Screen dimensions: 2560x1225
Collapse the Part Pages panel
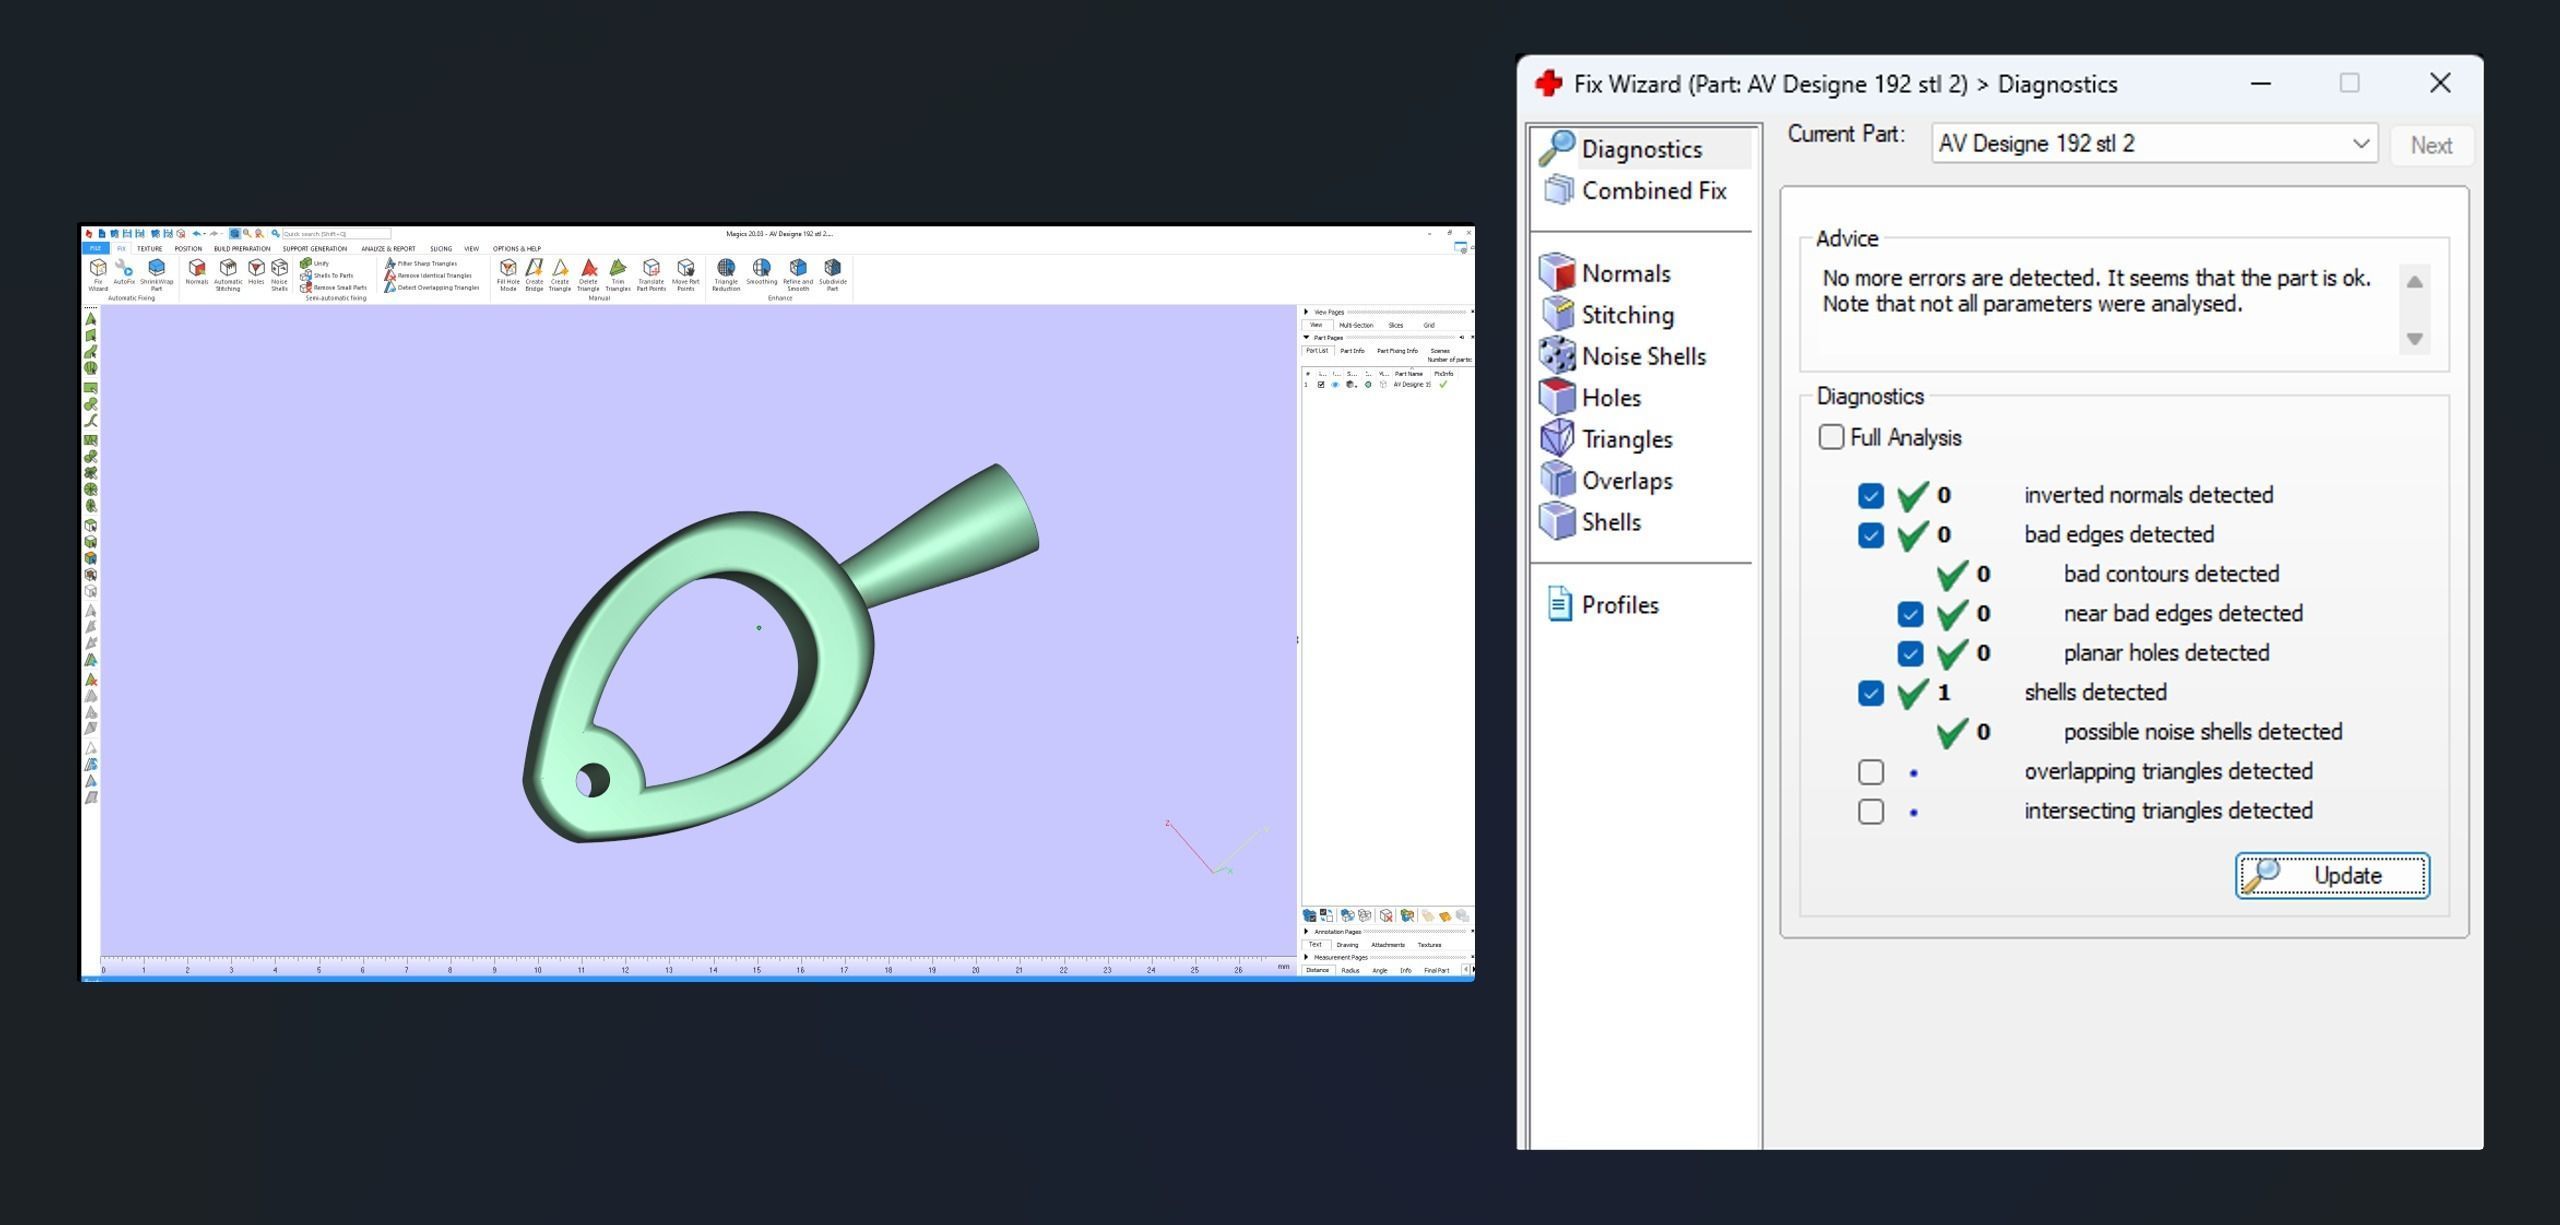(x=1306, y=338)
